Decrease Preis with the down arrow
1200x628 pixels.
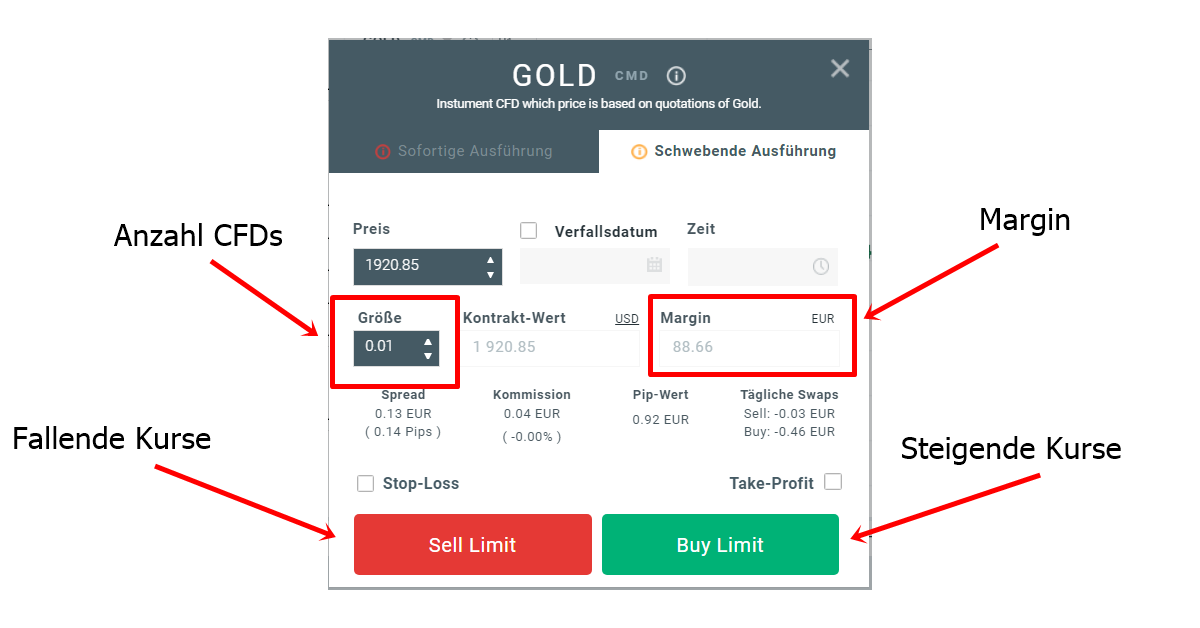click(x=490, y=274)
